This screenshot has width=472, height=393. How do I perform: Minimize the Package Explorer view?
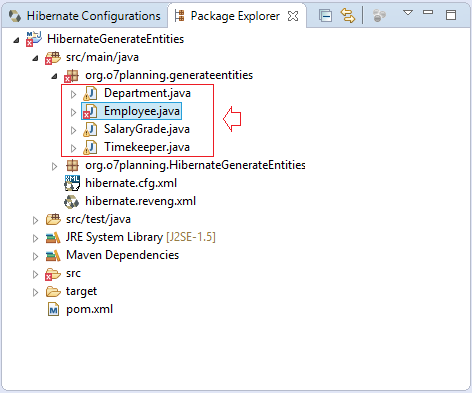pyautogui.click(x=428, y=13)
